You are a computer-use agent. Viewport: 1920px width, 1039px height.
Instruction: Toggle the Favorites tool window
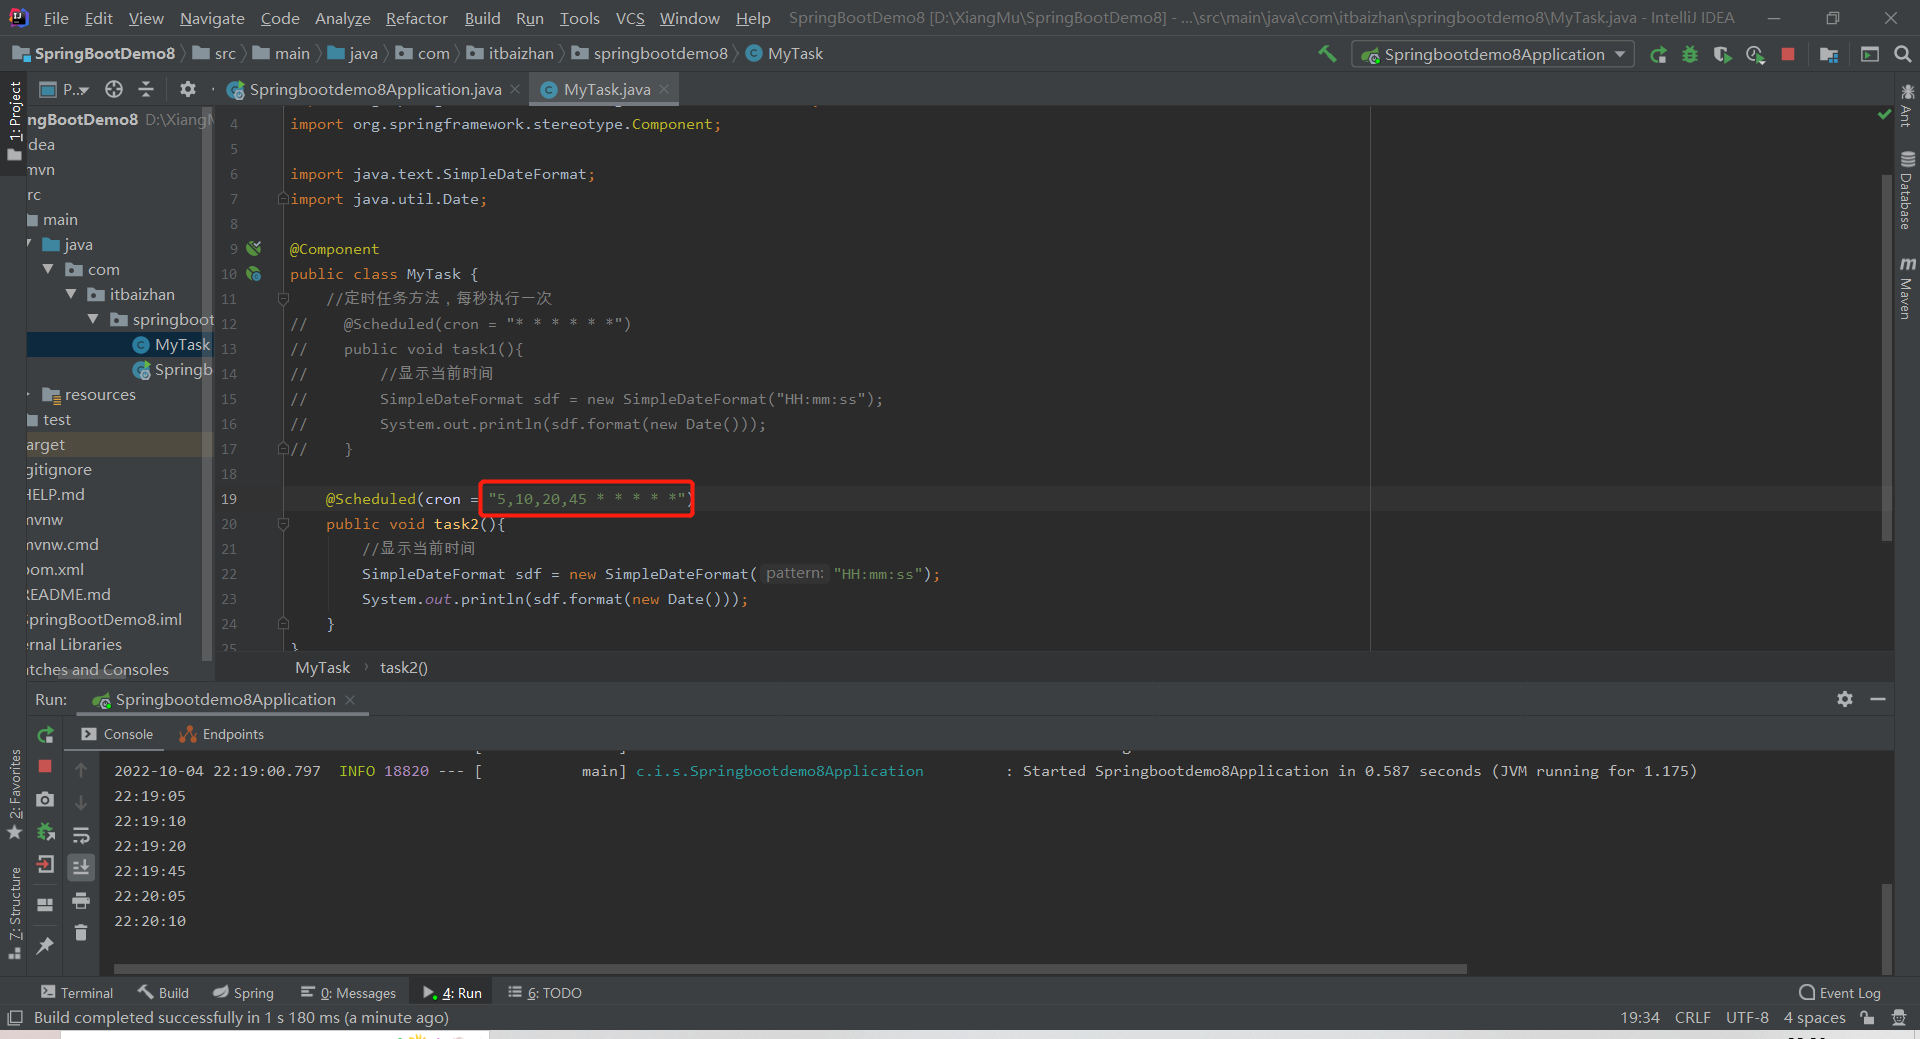(x=14, y=795)
